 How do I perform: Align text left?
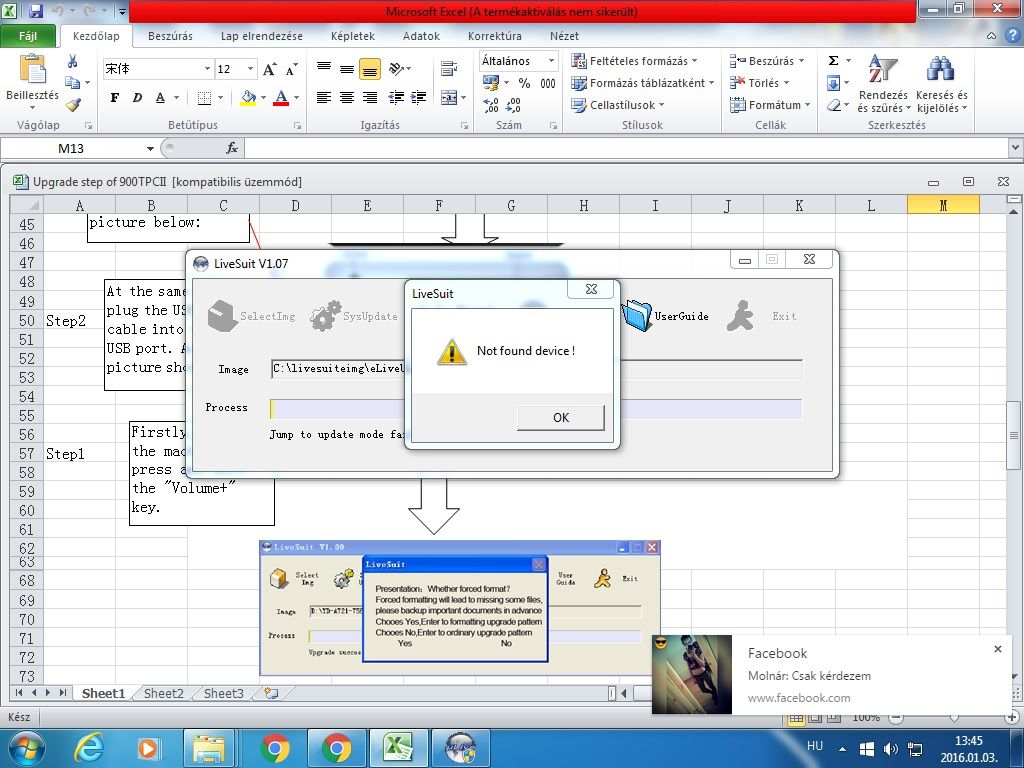click(324, 98)
